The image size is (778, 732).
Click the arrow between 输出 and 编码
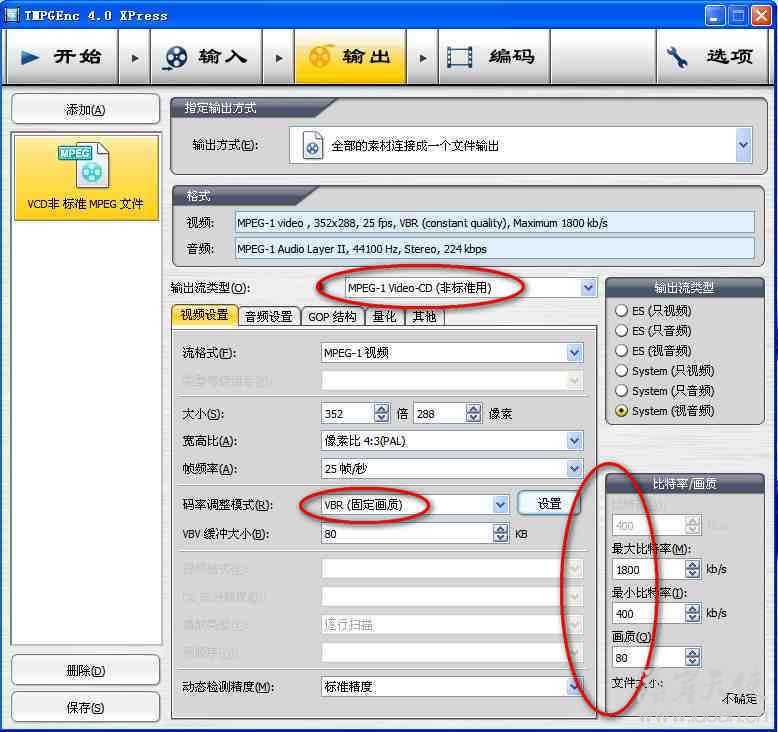click(422, 58)
